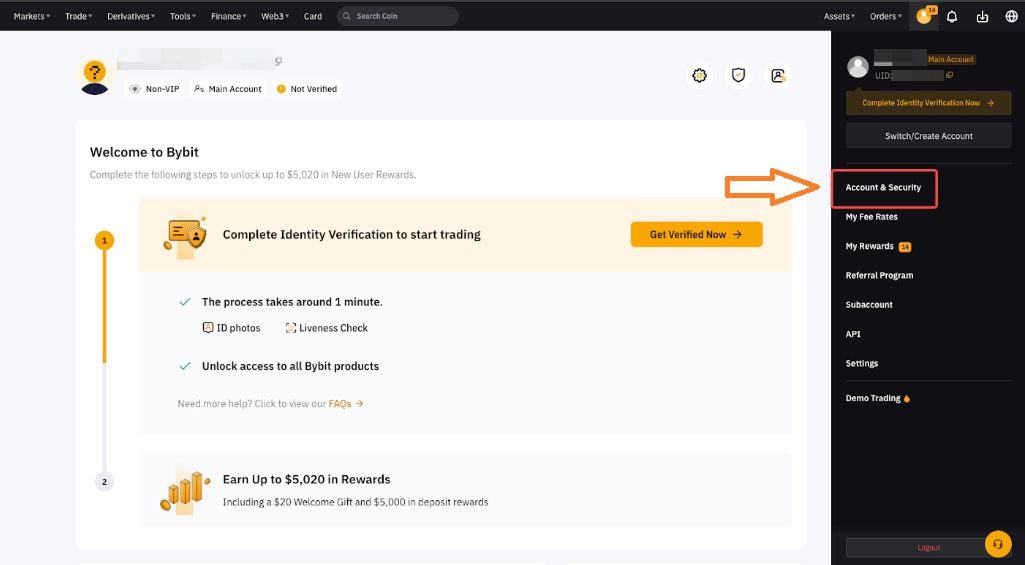Open Subaccount in sidebar
Viewport: 1025px width, 565px height.
(869, 305)
